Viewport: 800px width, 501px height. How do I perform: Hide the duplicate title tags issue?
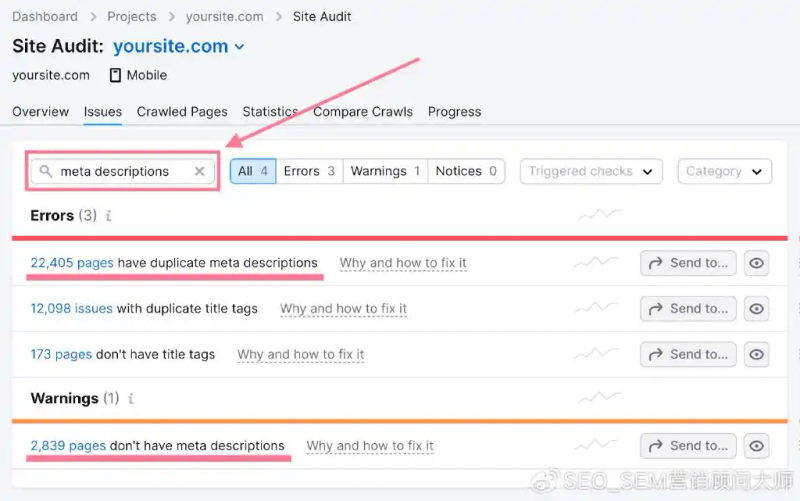tap(757, 309)
